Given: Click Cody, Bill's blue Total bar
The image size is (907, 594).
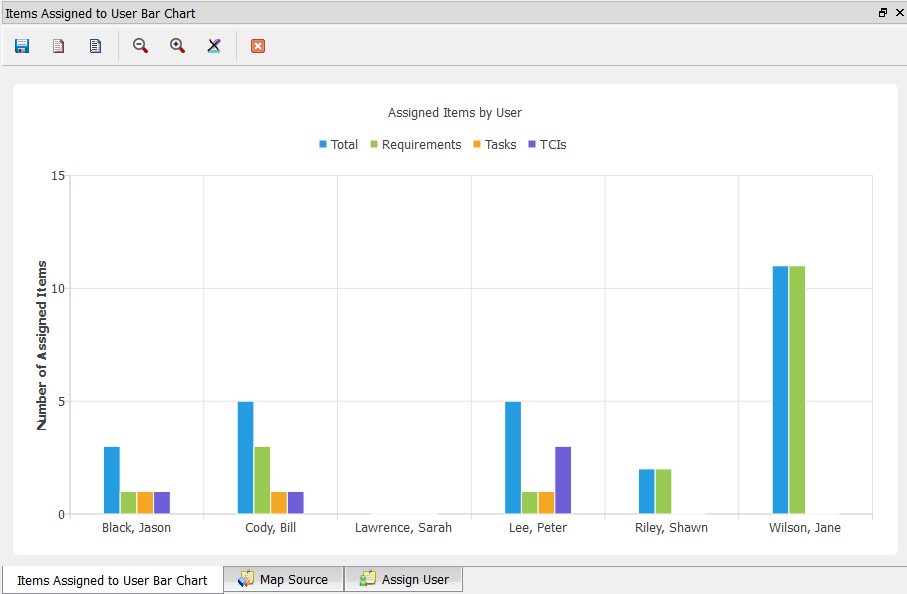Looking at the screenshot, I should point(245,458).
